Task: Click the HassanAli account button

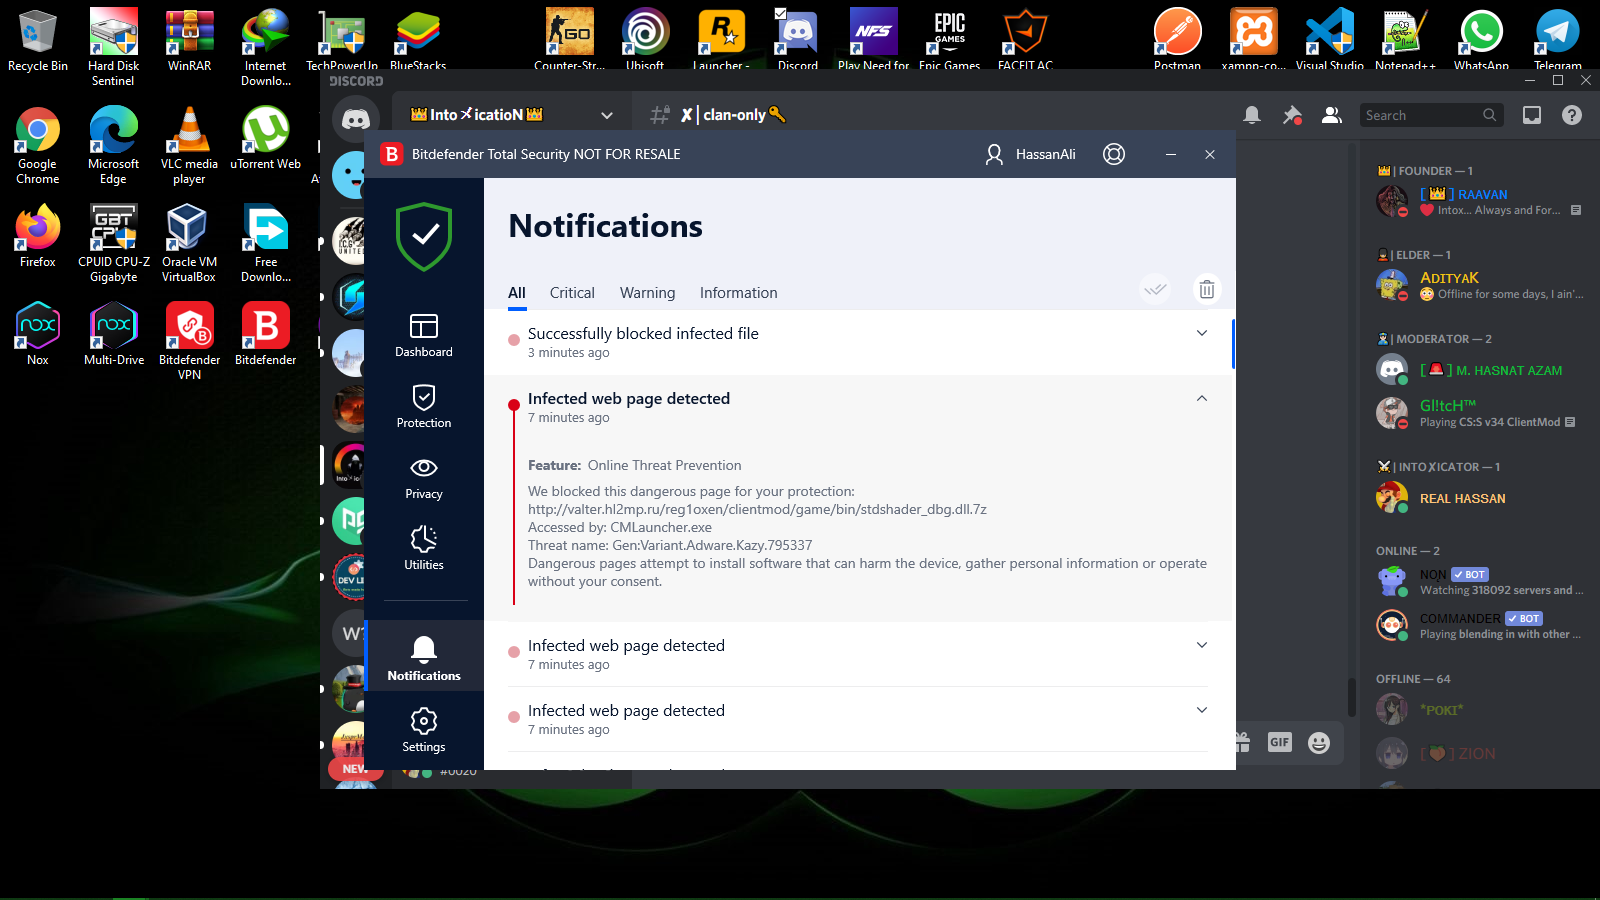Action: 1030,154
